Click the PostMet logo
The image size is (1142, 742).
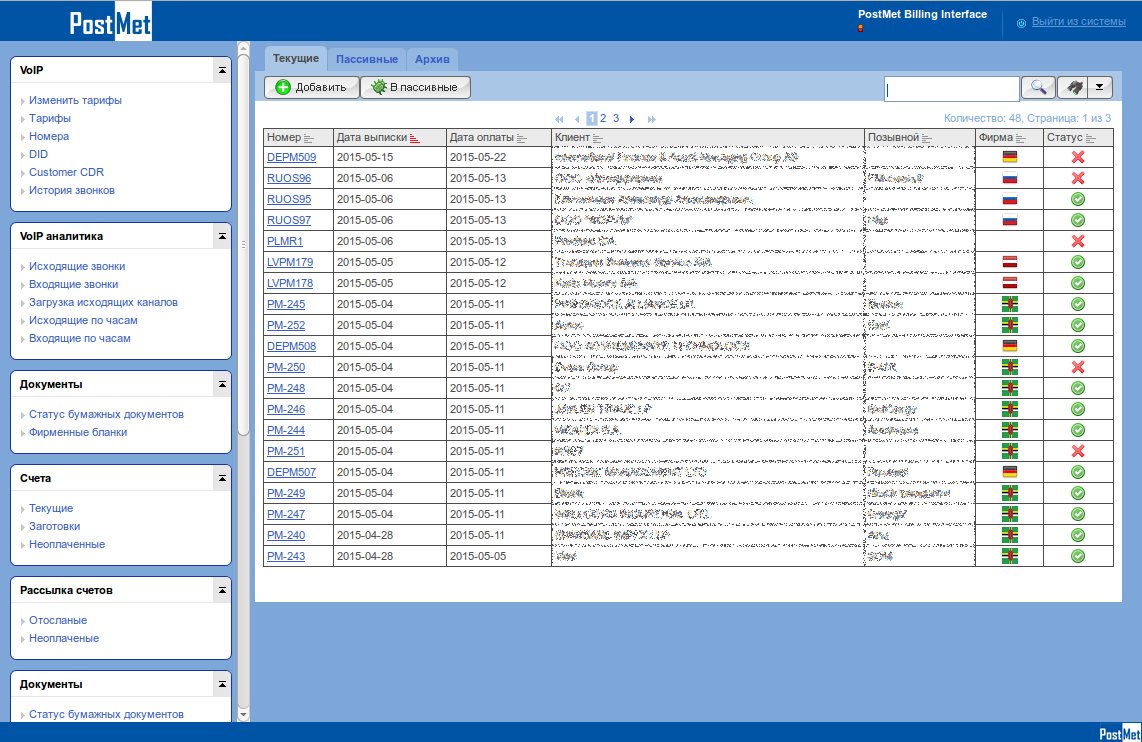point(110,23)
